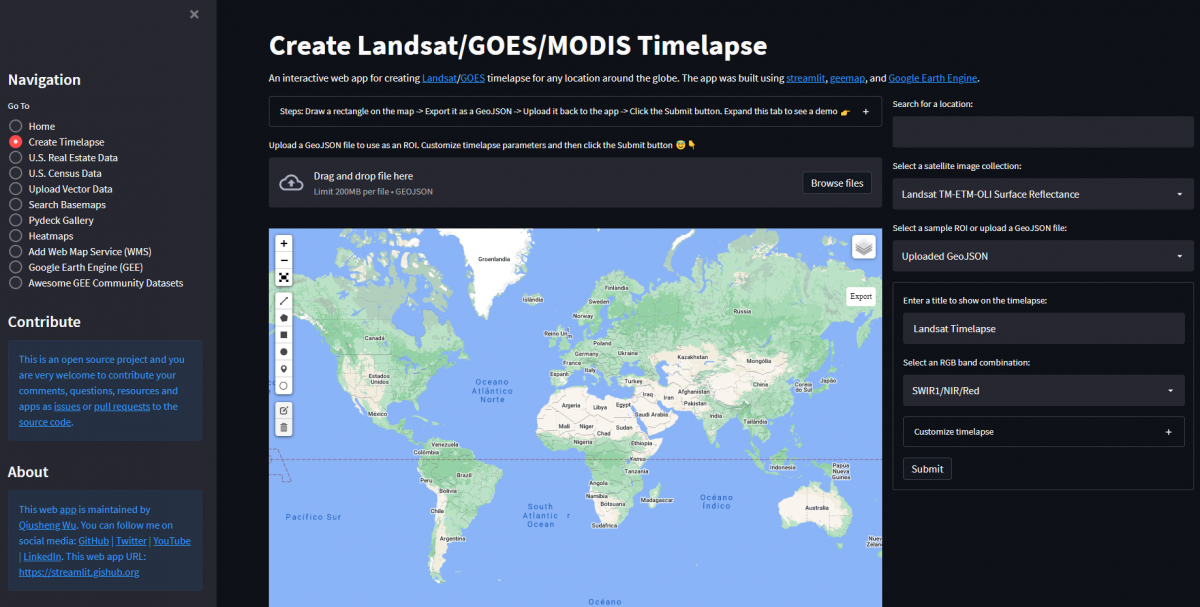Open the map layers control
Viewport: 1200px width, 607px height.
(864, 247)
